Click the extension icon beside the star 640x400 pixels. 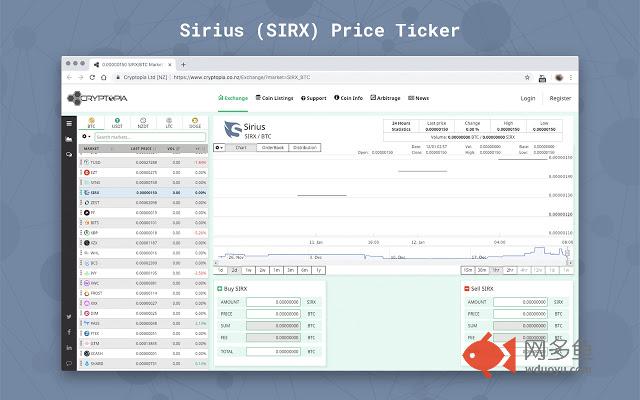(x=542, y=78)
